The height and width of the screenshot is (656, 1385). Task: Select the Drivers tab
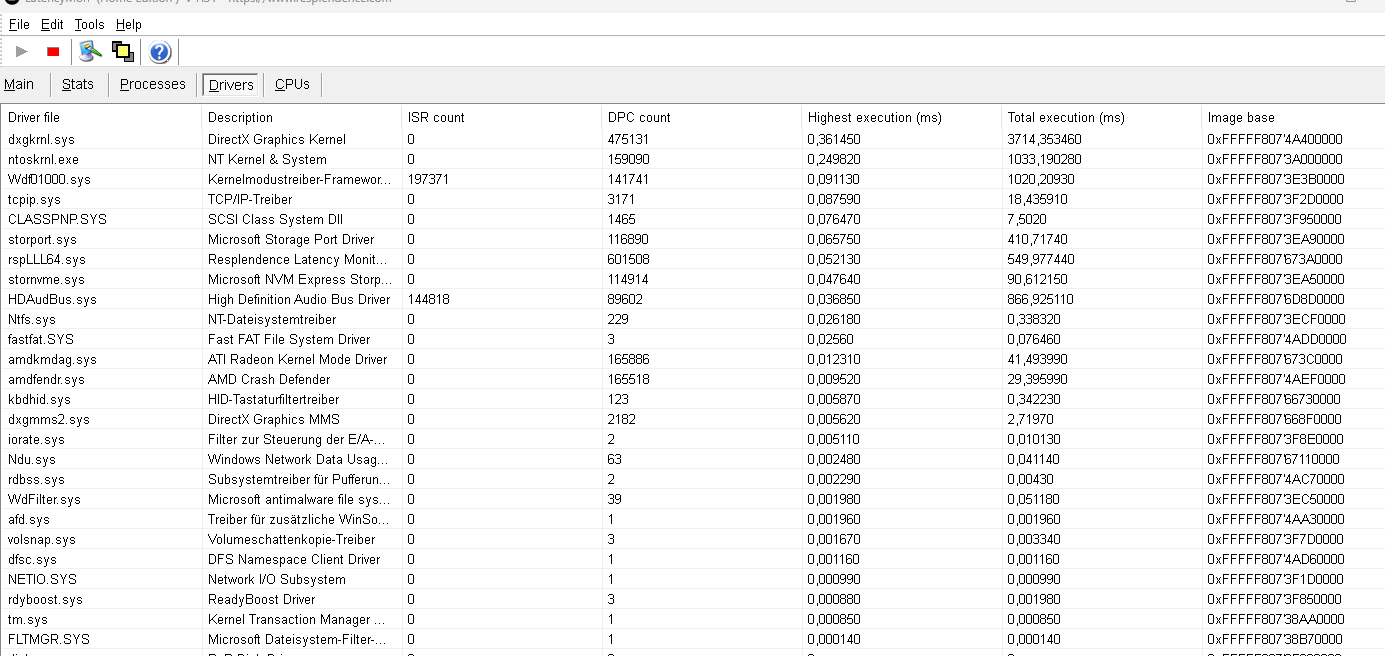point(231,85)
